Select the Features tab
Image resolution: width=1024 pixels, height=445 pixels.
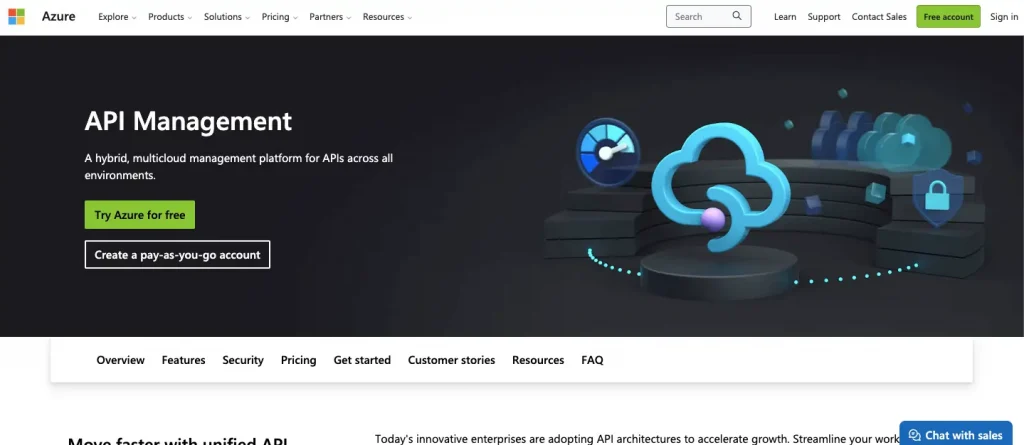pyautogui.click(x=184, y=360)
